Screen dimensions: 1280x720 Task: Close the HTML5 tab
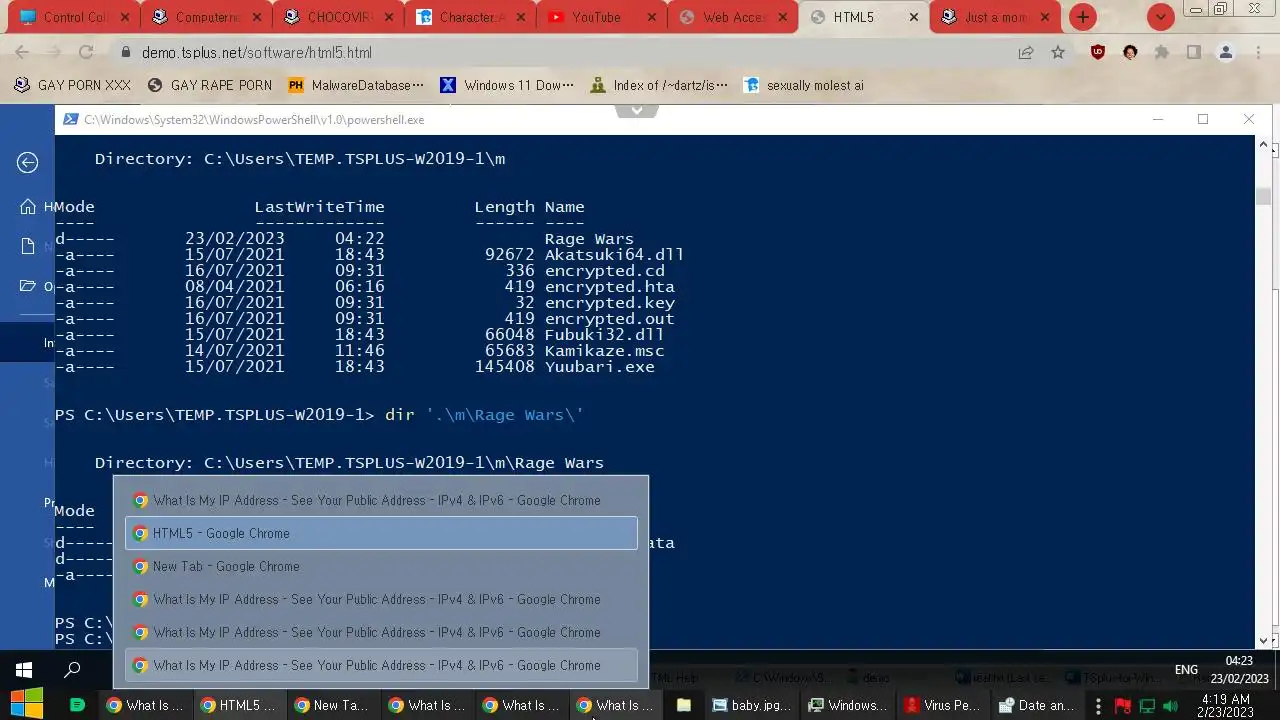point(914,17)
